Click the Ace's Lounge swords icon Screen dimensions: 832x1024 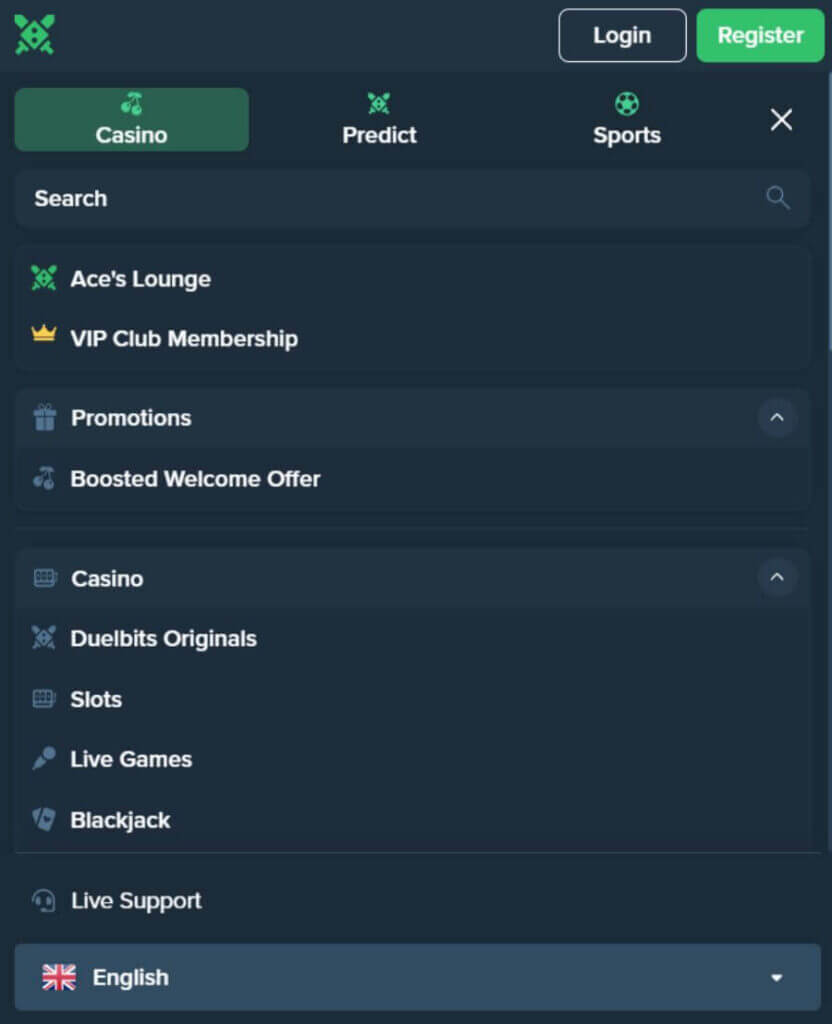(44, 278)
